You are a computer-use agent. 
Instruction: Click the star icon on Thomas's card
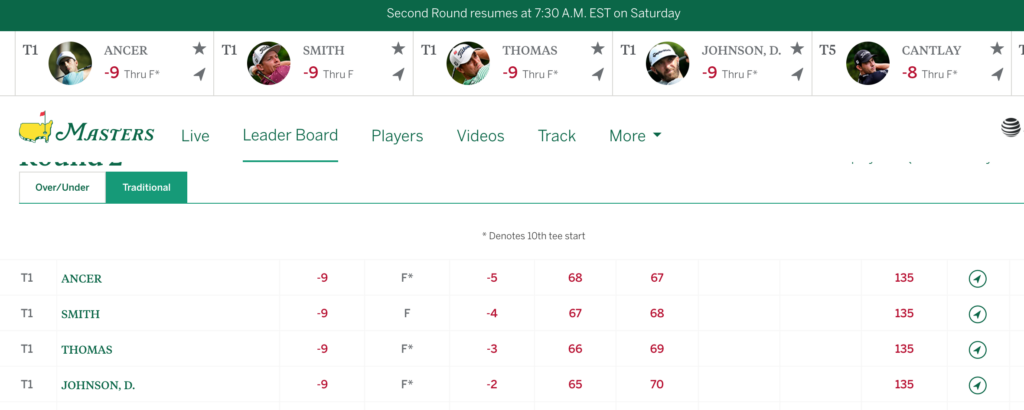coord(598,49)
